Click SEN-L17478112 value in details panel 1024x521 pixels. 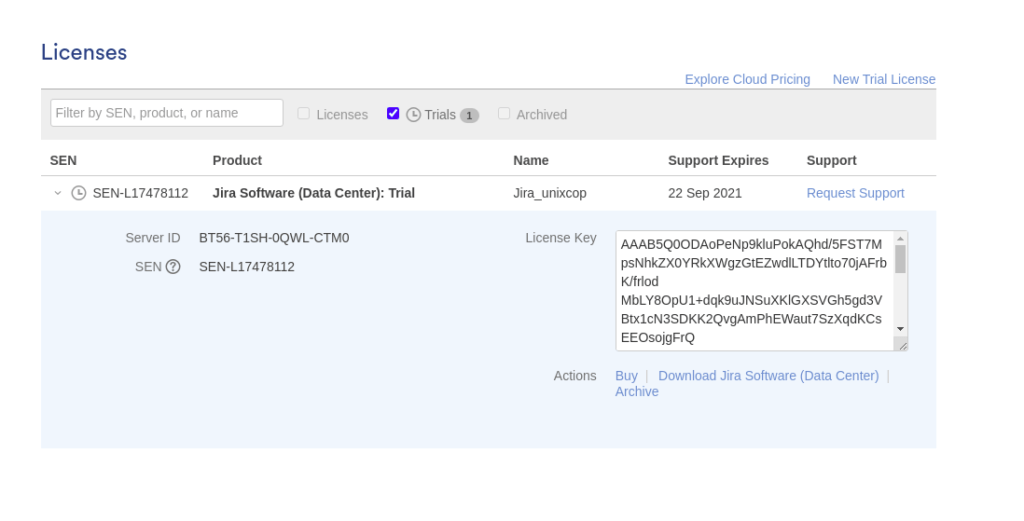(247, 266)
